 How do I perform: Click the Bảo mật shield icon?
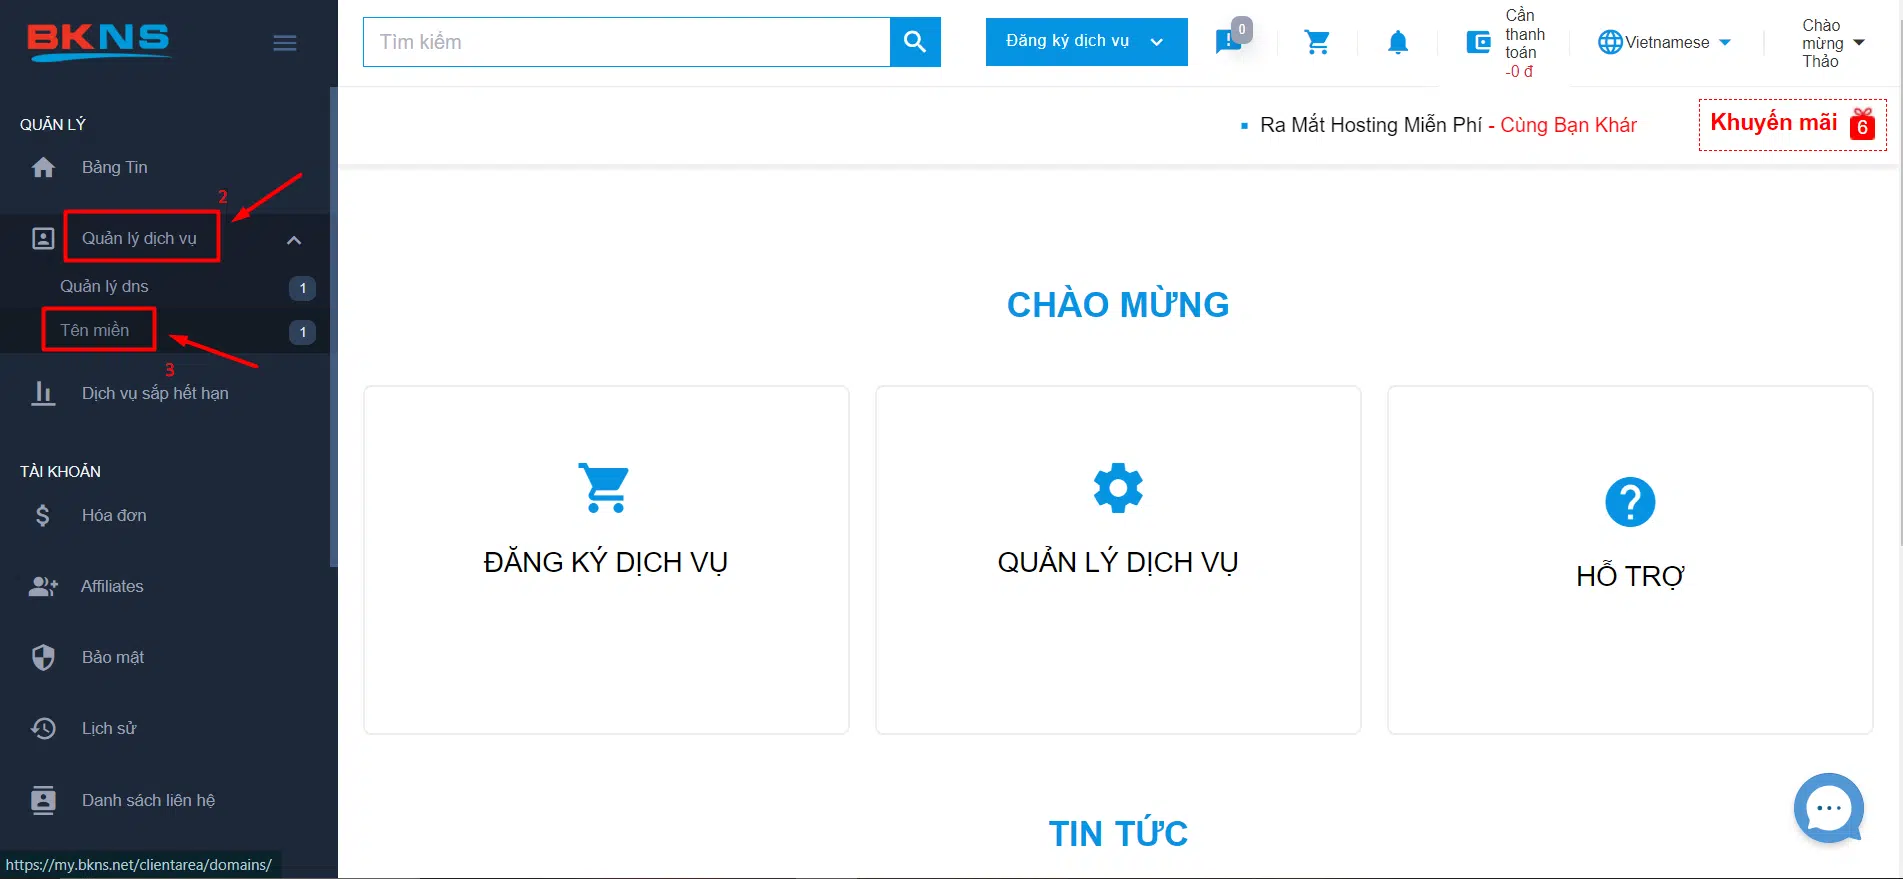(43, 657)
